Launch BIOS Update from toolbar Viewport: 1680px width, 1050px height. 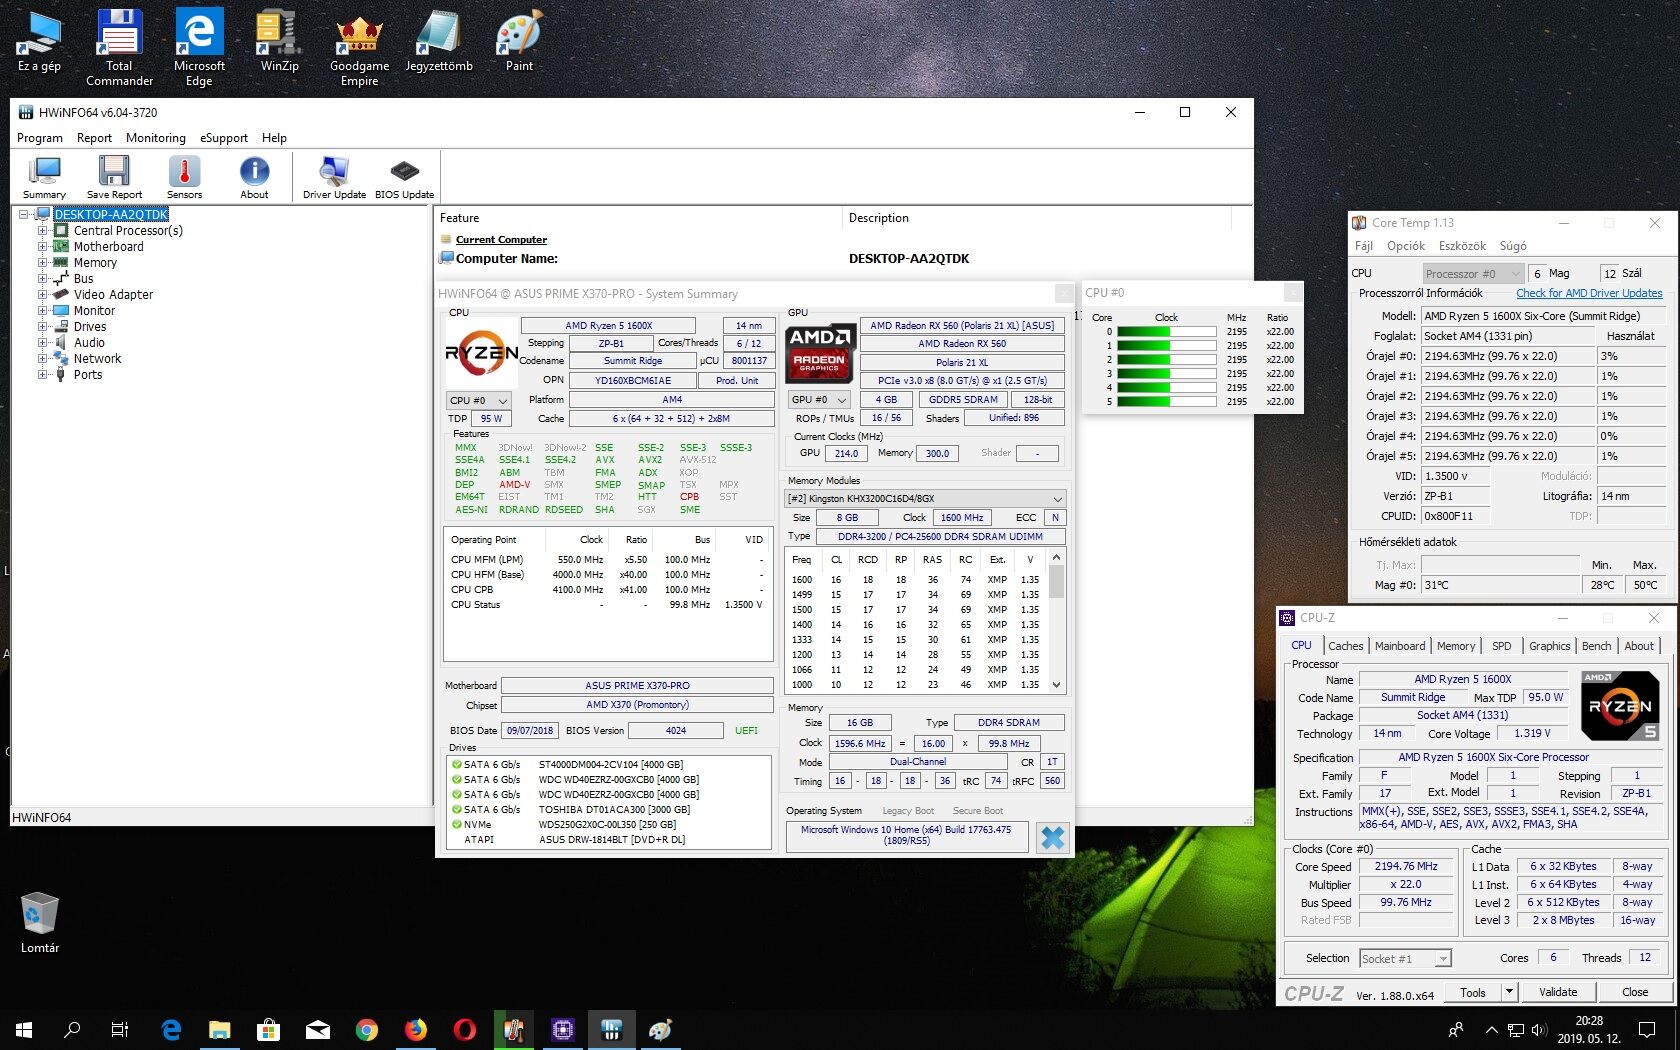[x=404, y=177]
